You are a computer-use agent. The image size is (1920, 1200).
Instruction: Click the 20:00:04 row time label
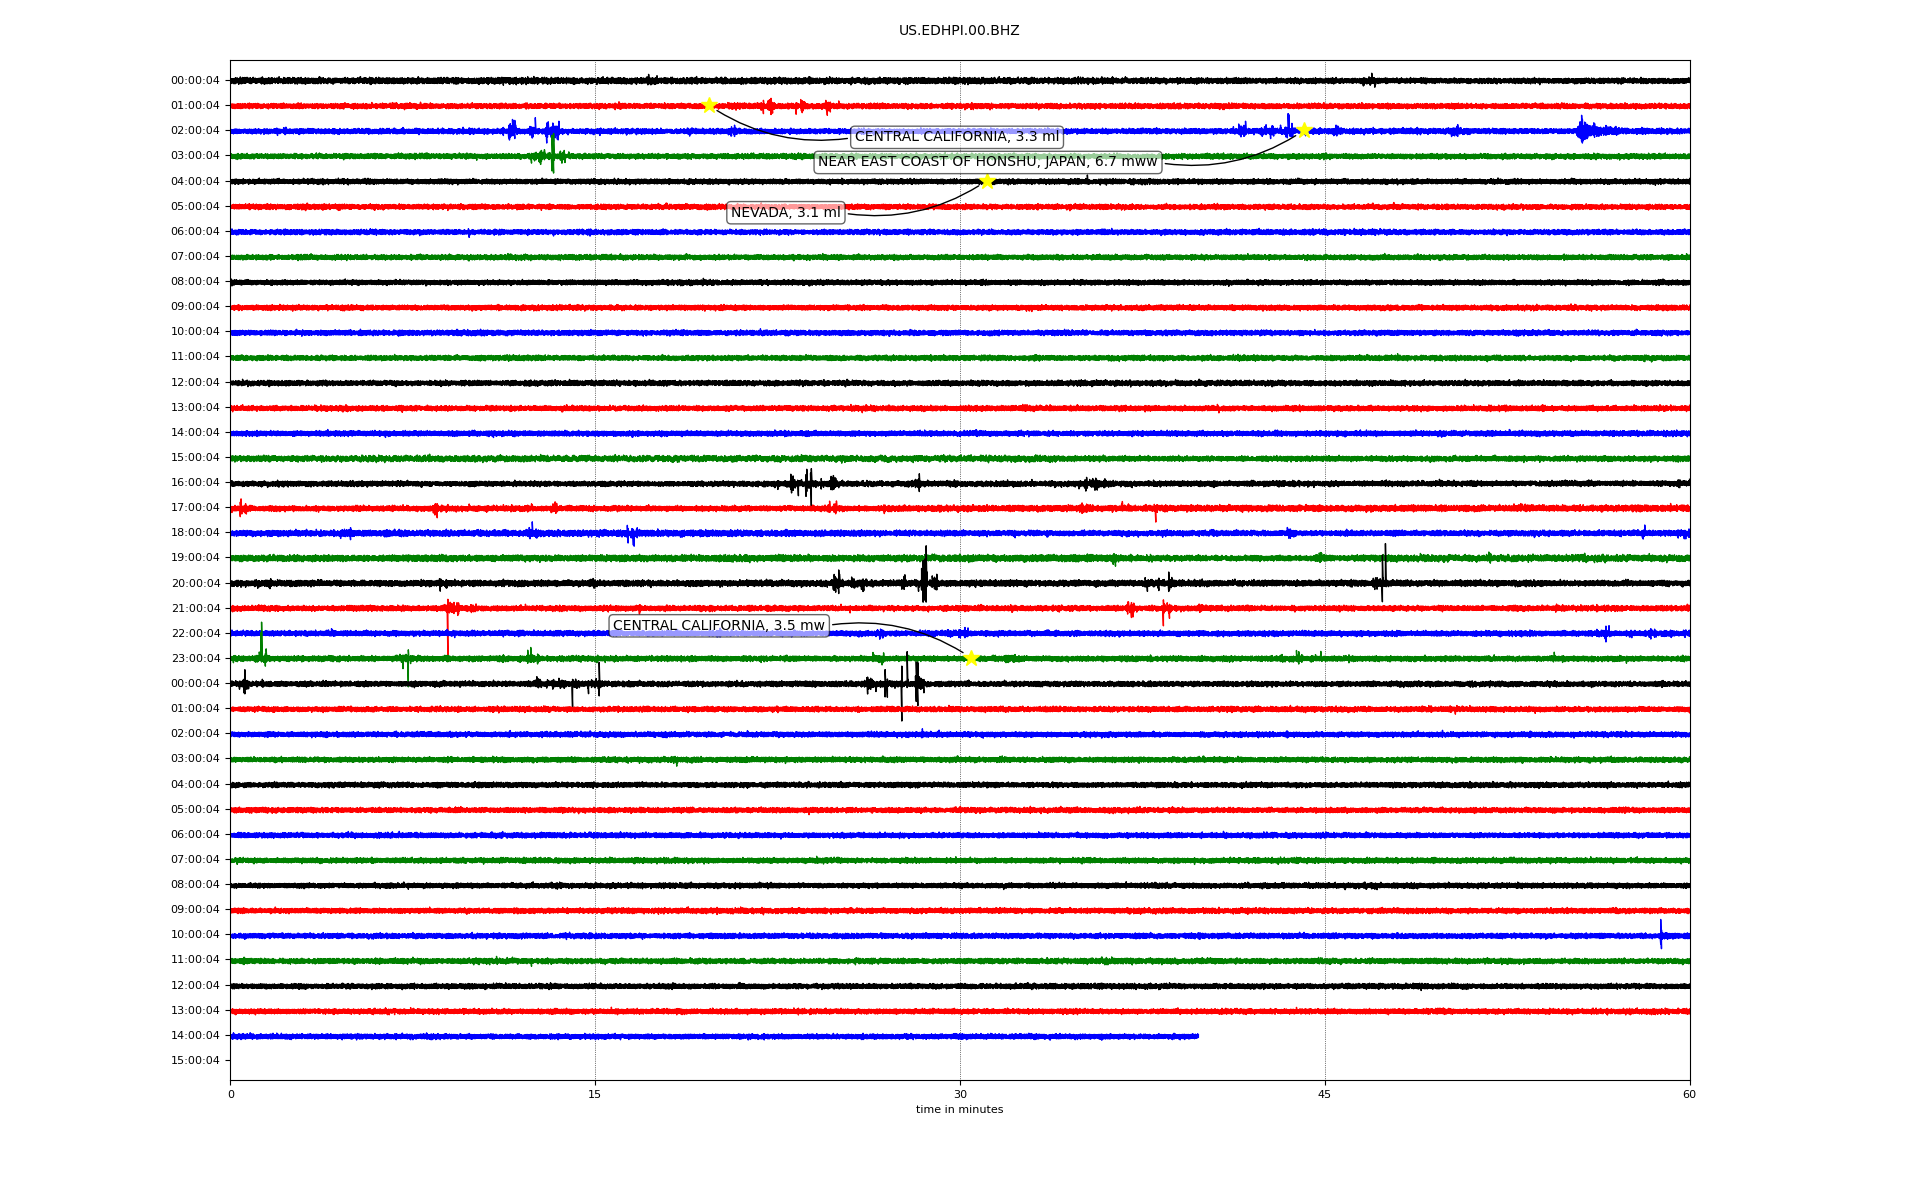[x=195, y=583]
